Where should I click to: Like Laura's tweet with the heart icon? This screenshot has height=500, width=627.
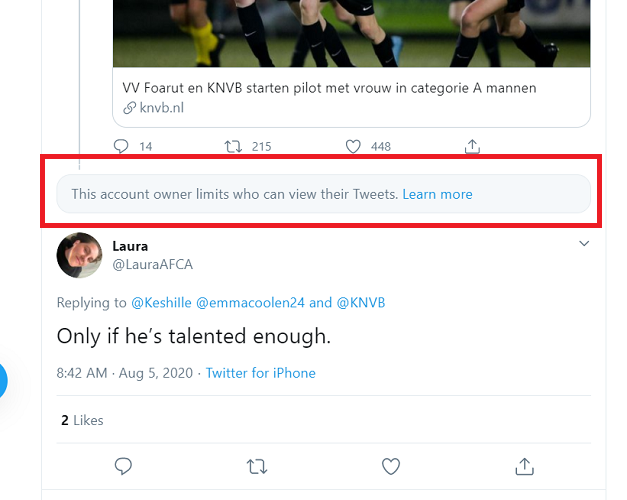391,466
